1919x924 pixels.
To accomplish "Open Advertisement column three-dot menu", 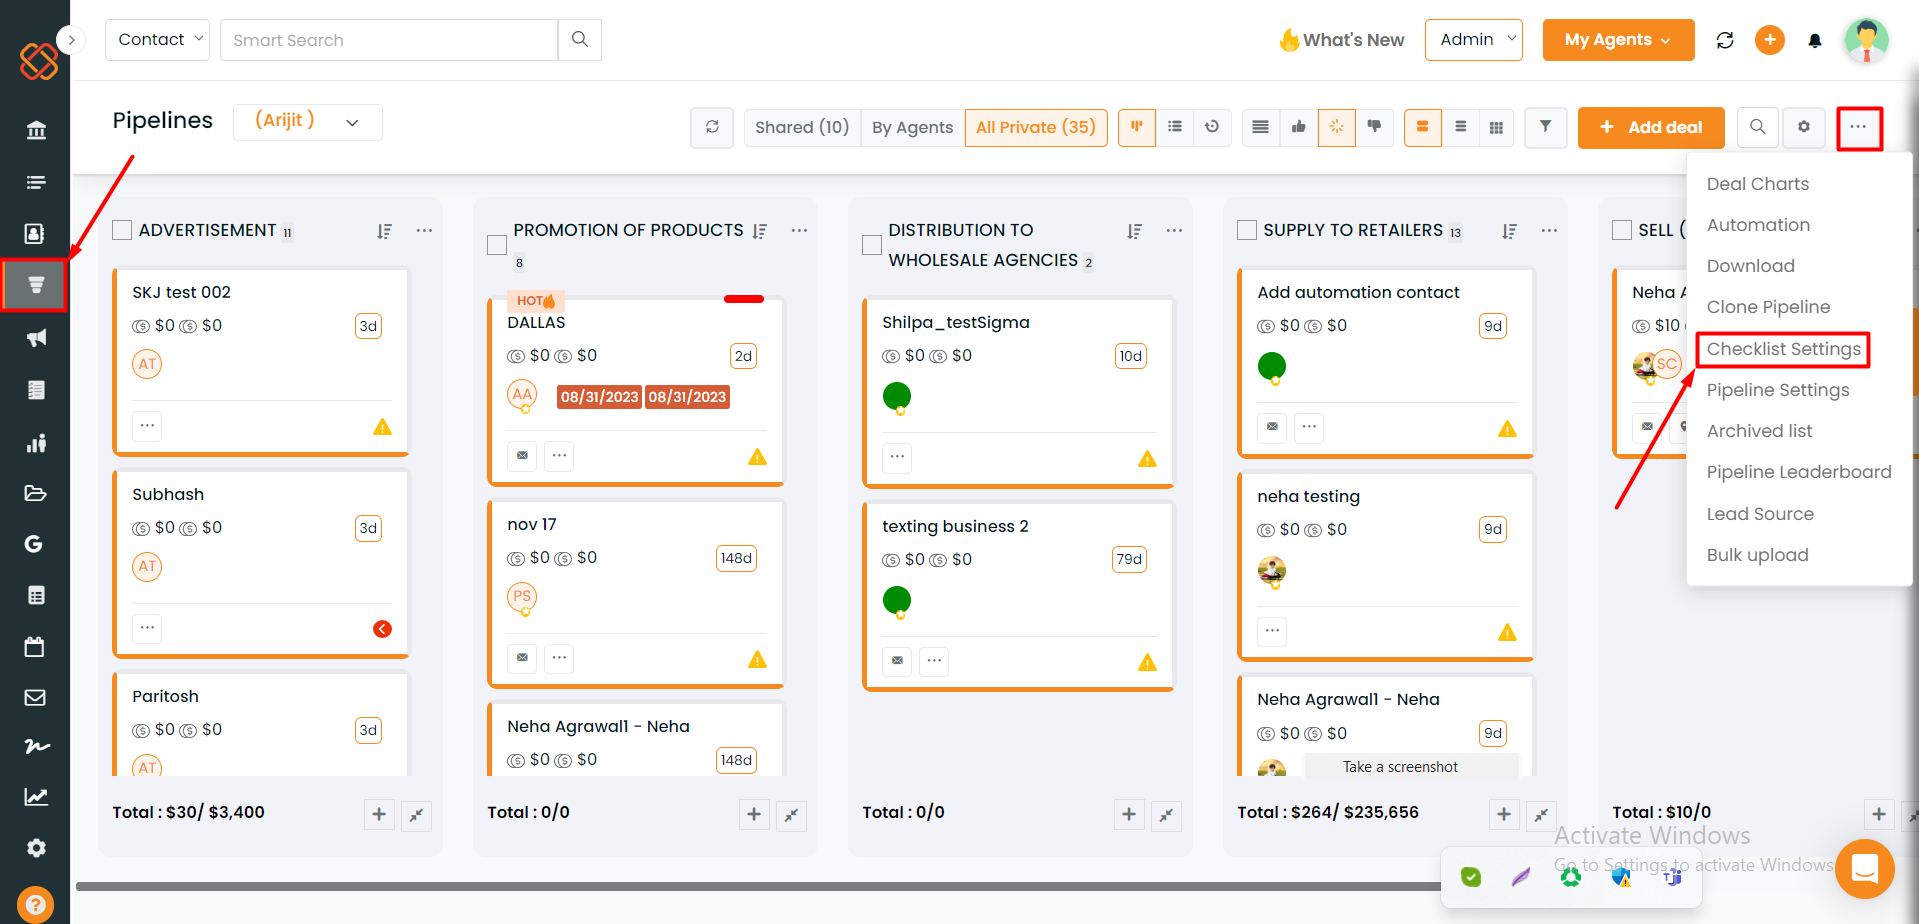I will (424, 230).
